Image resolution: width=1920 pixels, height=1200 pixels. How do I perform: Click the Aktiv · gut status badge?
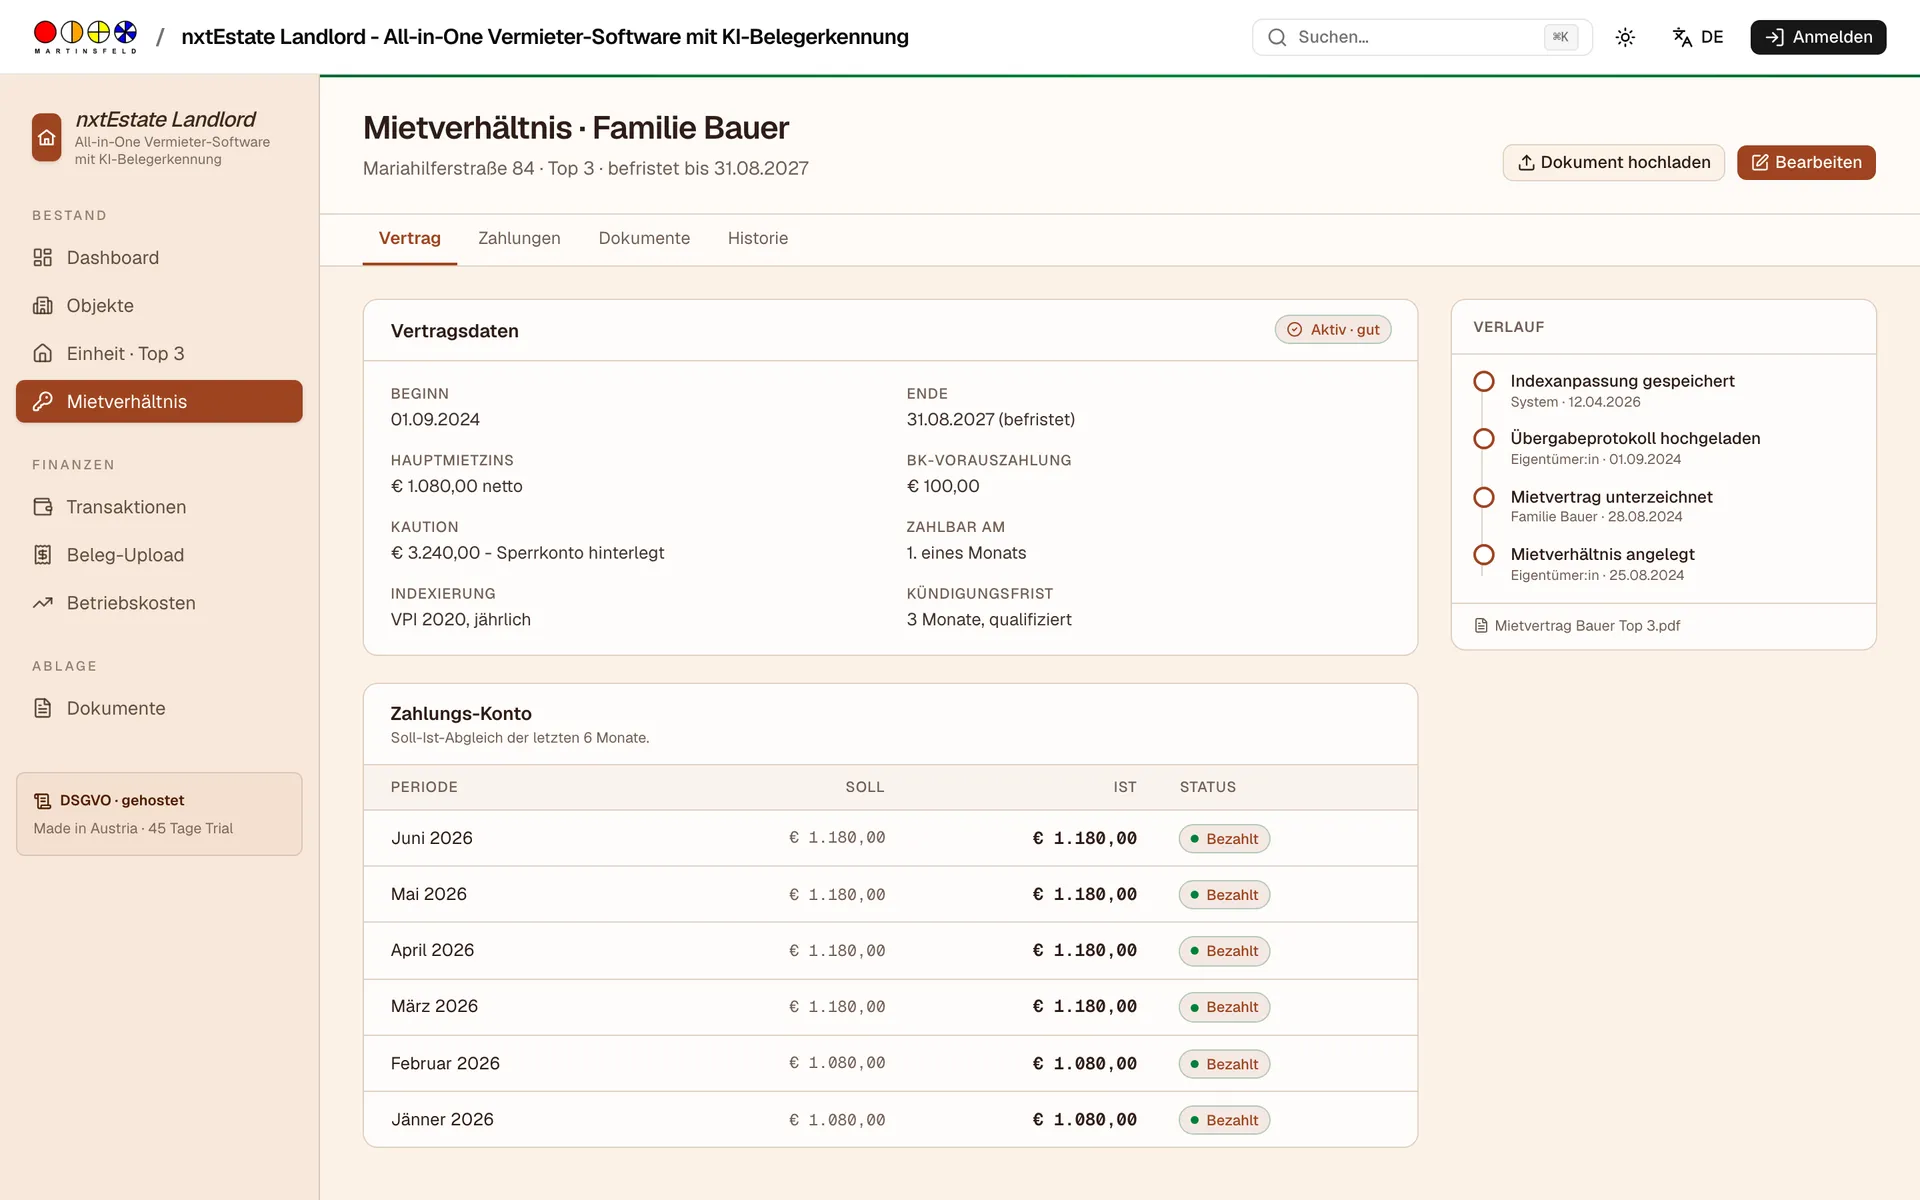pyautogui.click(x=1333, y=330)
